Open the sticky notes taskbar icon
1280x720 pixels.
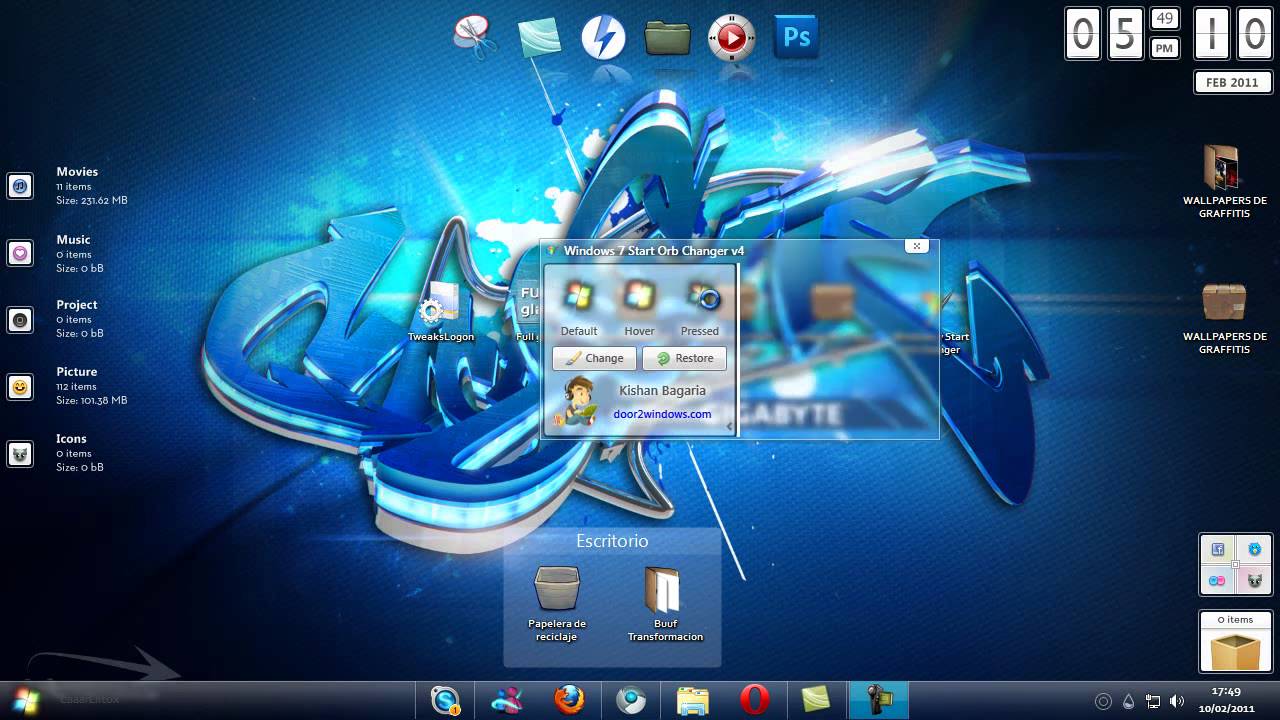pos(816,701)
